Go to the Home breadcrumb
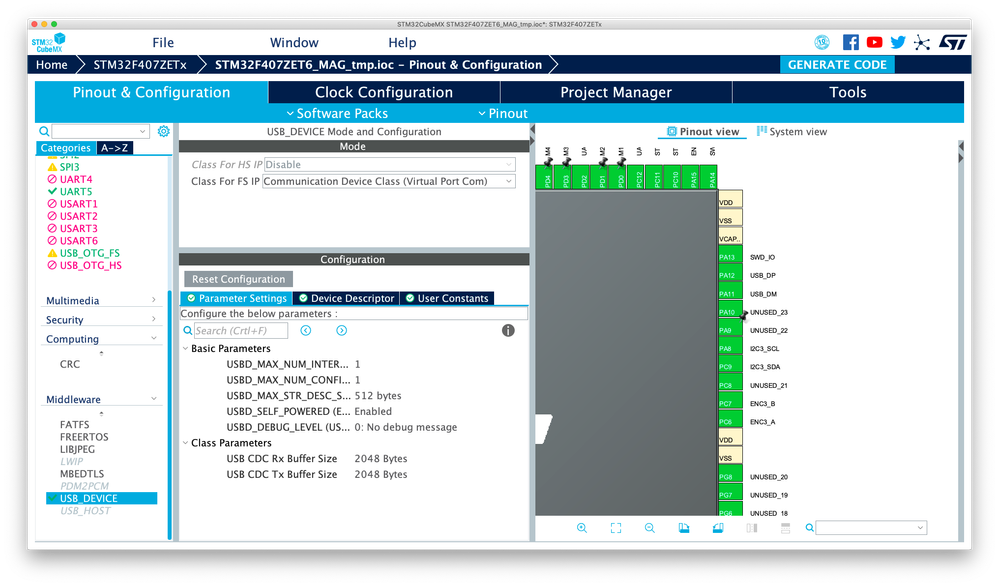Screen dimensions: 999x586 [x=52, y=64]
